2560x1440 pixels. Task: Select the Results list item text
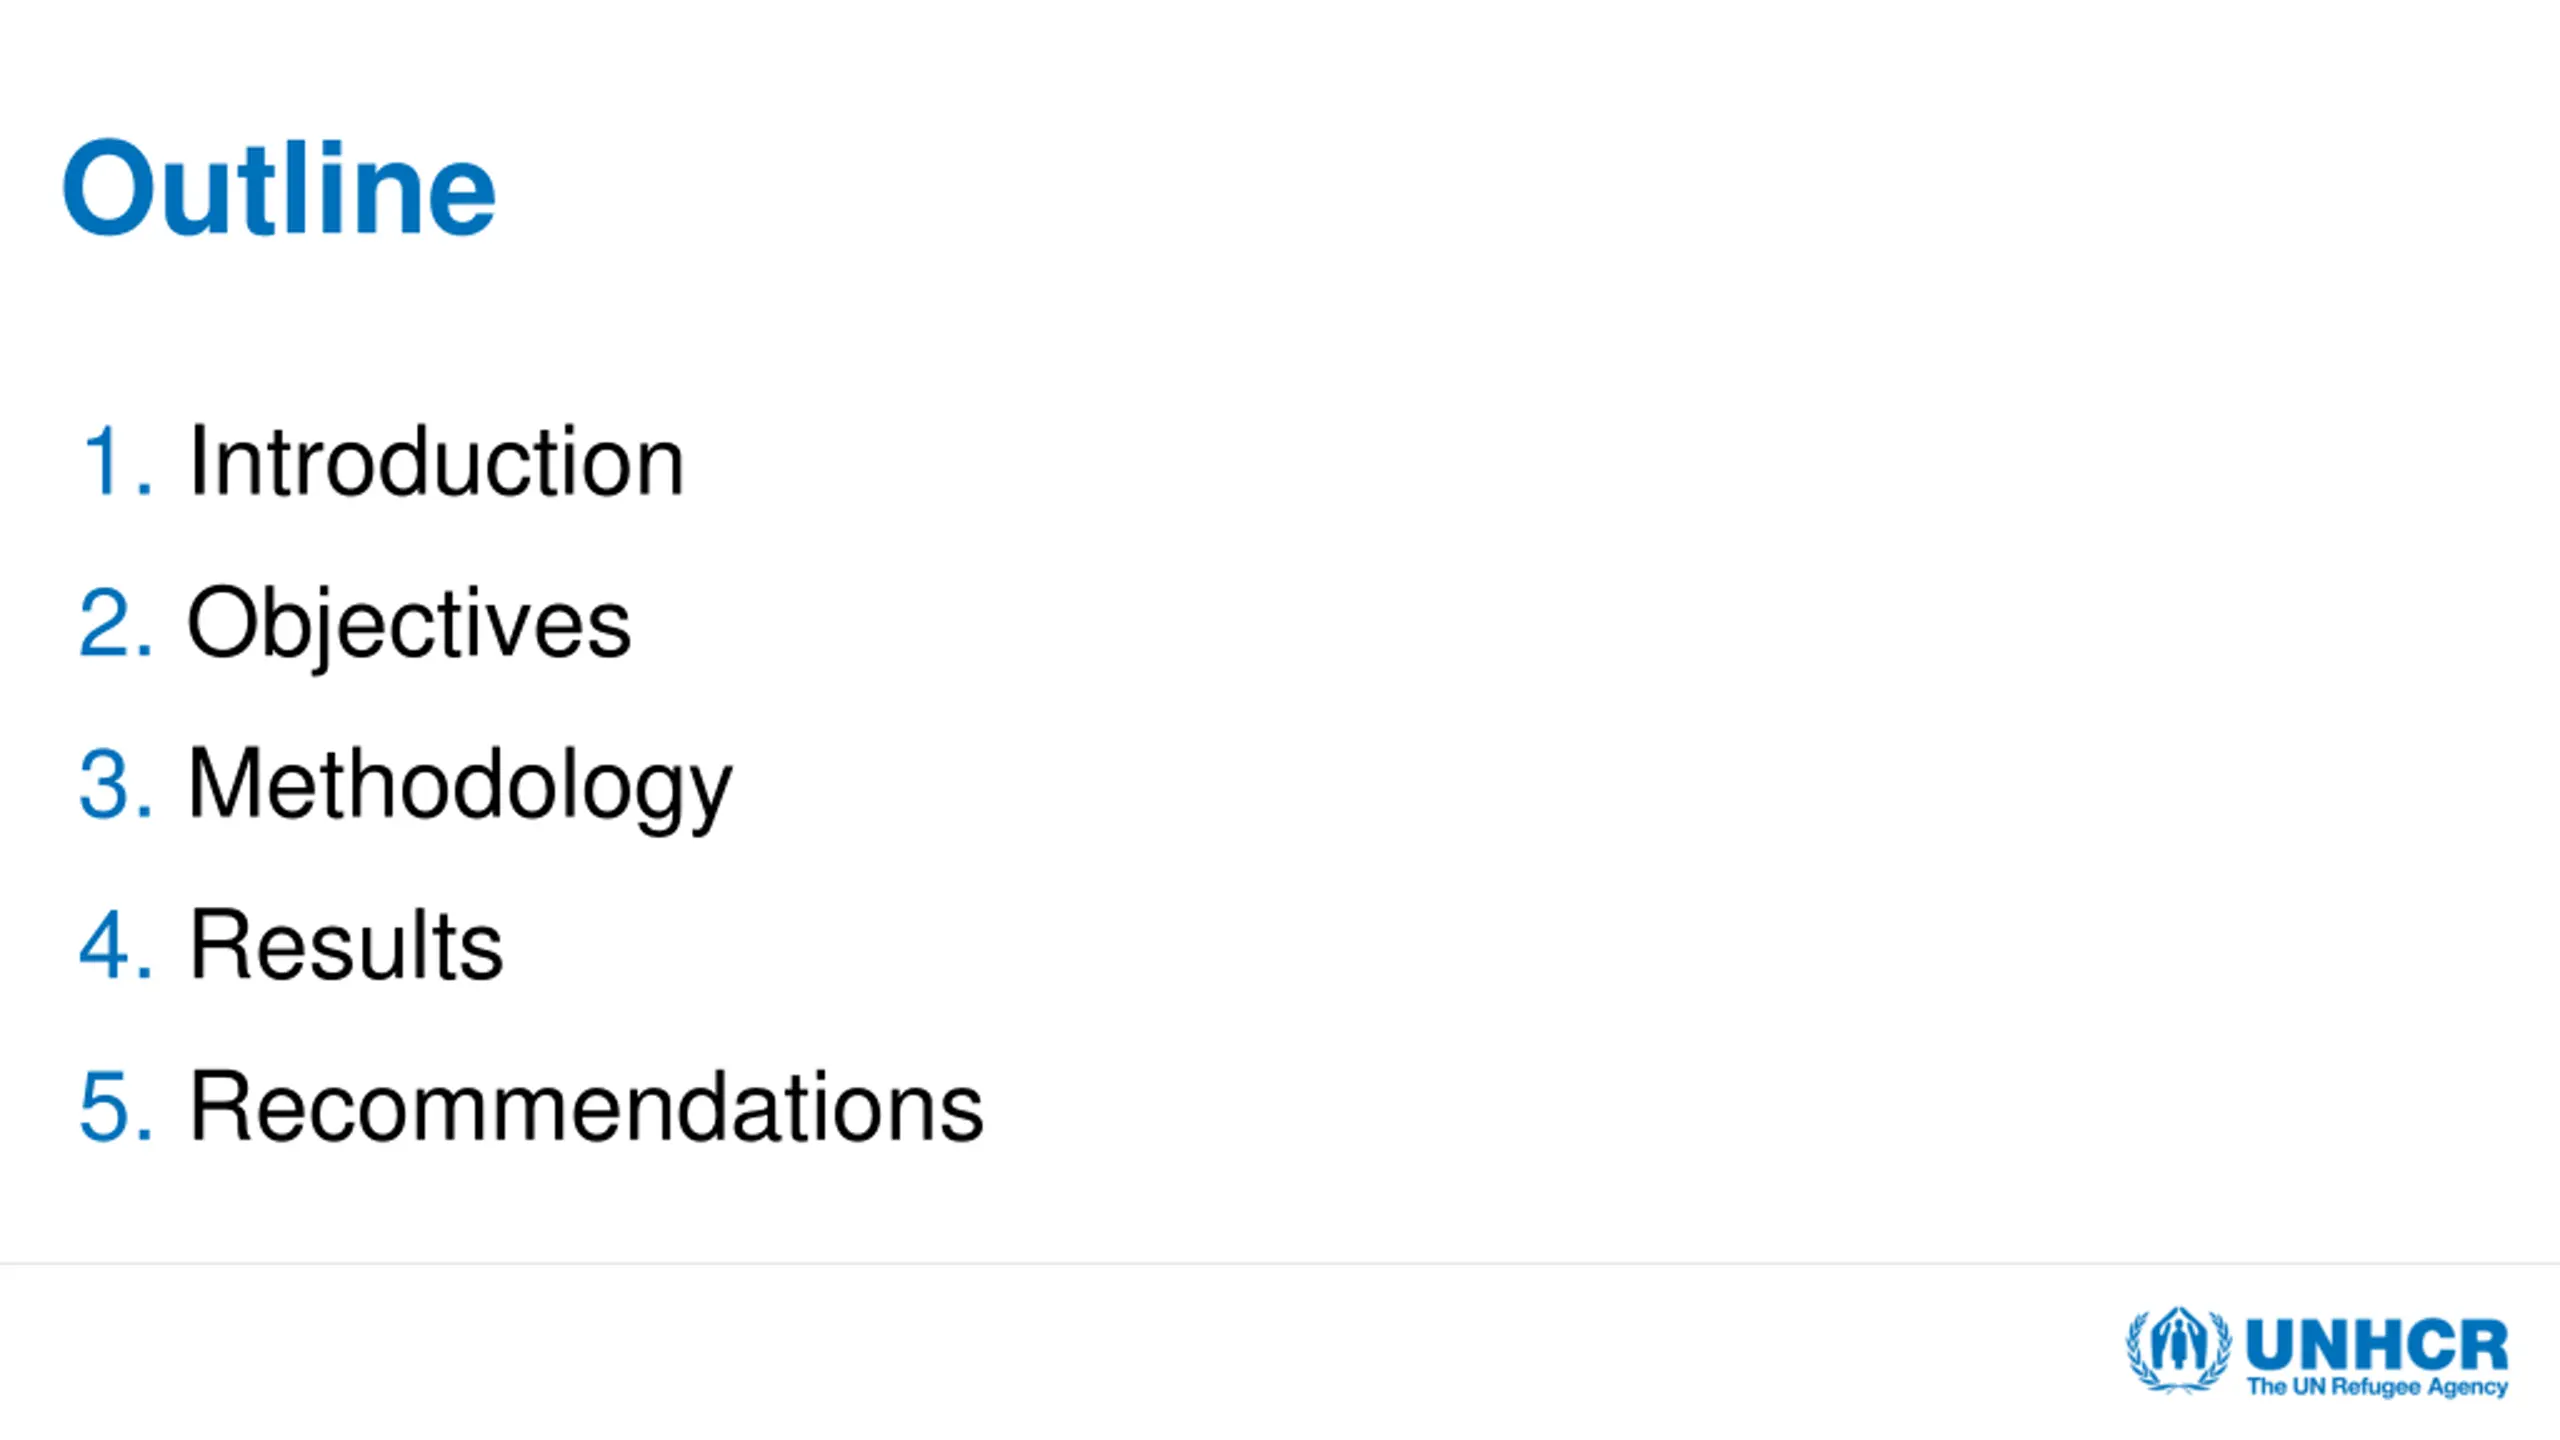tap(347, 945)
